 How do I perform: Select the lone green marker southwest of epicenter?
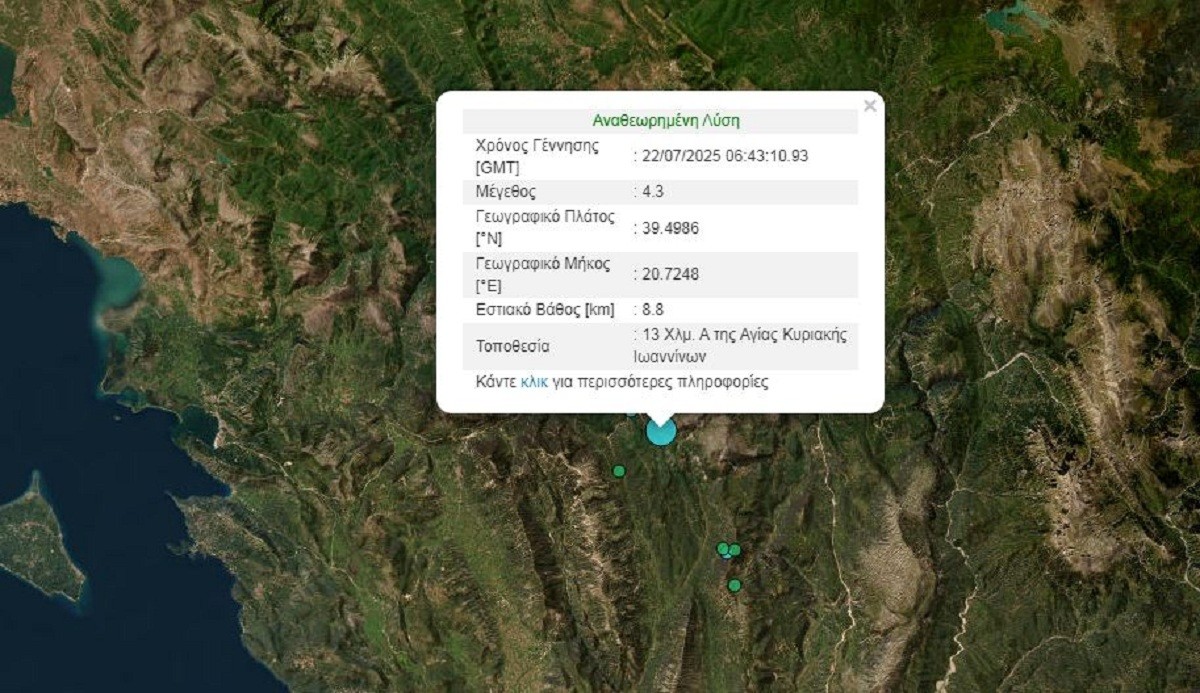coord(619,471)
